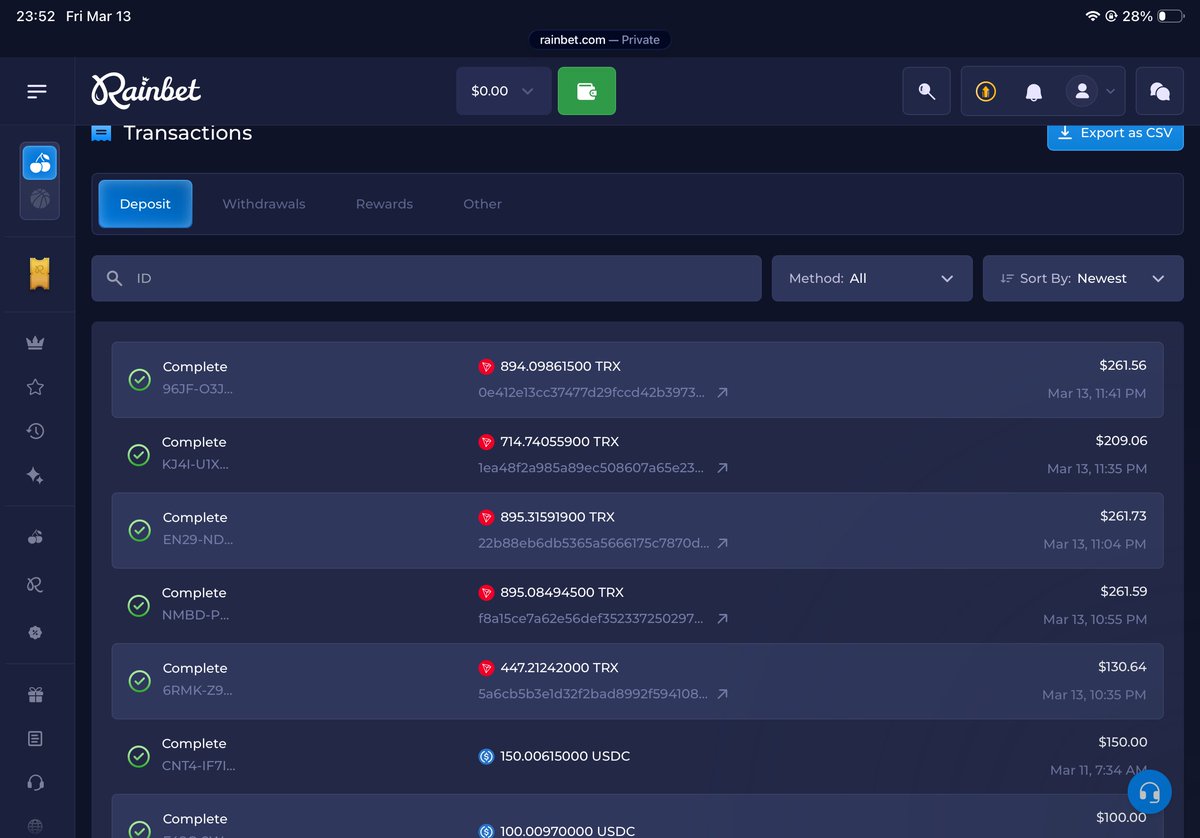The width and height of the screenshot is (1200, 838).
Task: Open the floating blue live support button
Action: point(1150,793)
